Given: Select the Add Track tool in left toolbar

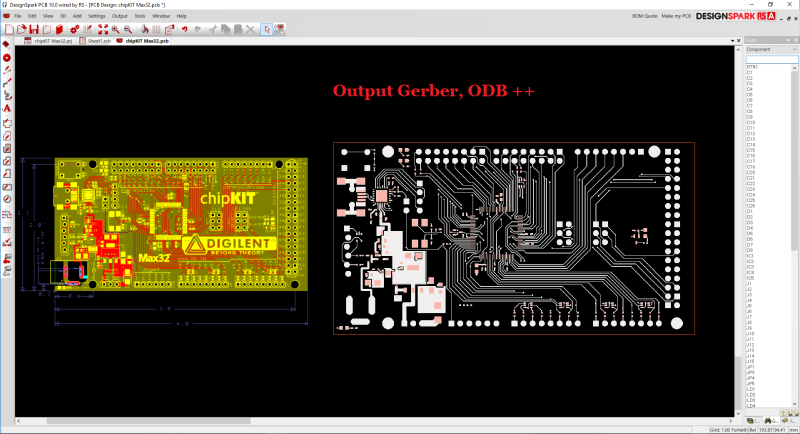Looking at the screenshot, I should pos(7,83).
